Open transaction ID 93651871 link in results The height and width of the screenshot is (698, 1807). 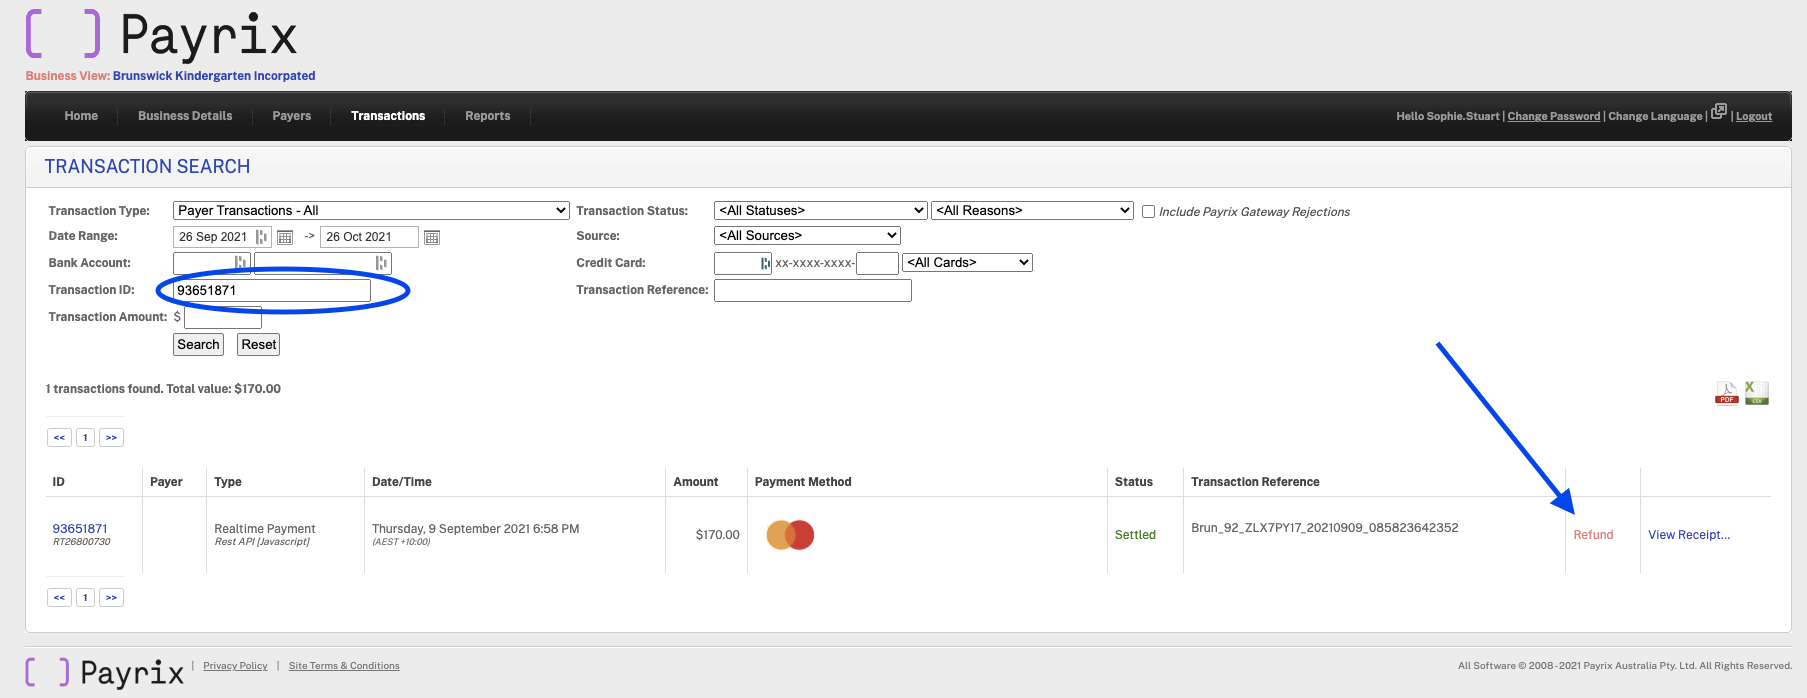tap(80, 529)
